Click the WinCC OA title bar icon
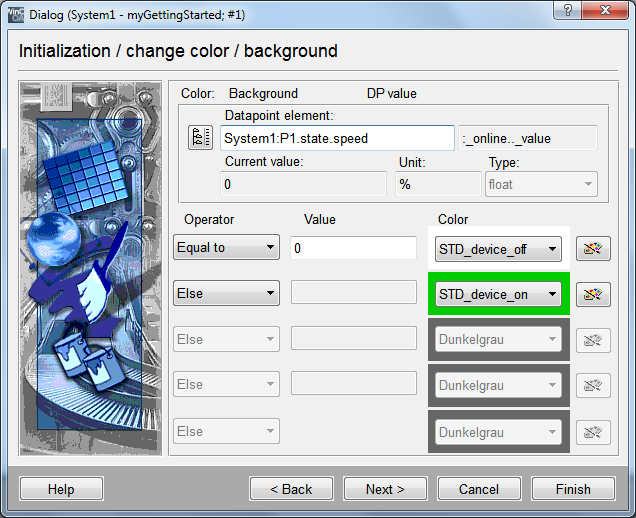The width and height of the screenshot is (636, 518). [x=13, y=14]
